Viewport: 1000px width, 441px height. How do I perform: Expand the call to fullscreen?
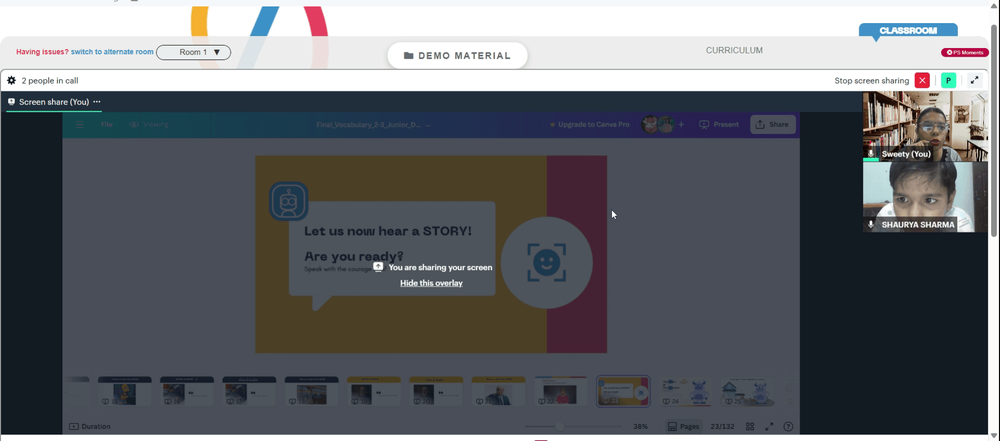tap(974, 80)
